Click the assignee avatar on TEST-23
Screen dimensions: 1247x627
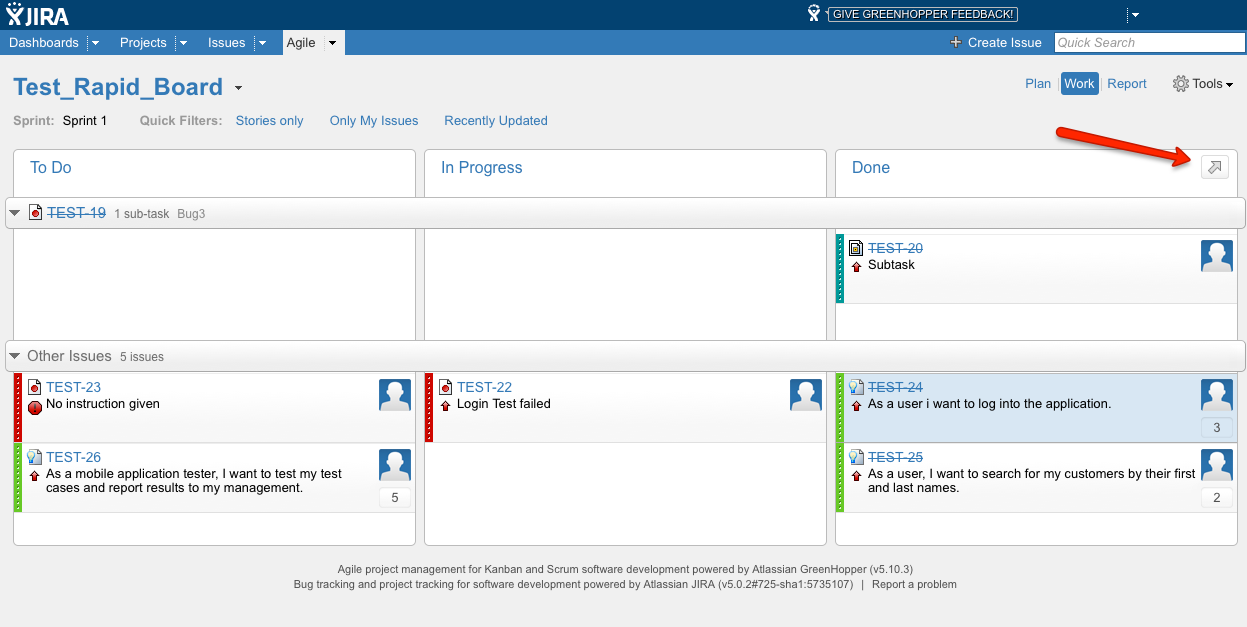tap(395, 395)
